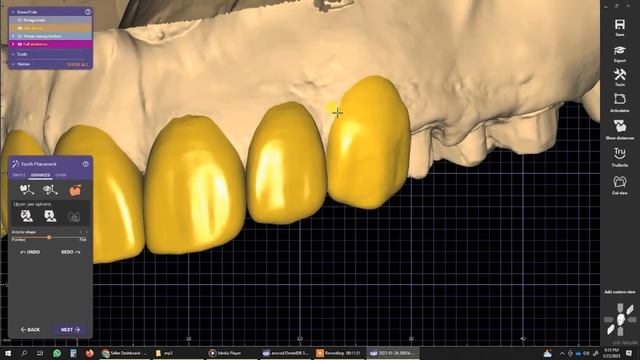Click the Flat end of the Anterior shape slider

pyautogui.click(x=83, y=240)
